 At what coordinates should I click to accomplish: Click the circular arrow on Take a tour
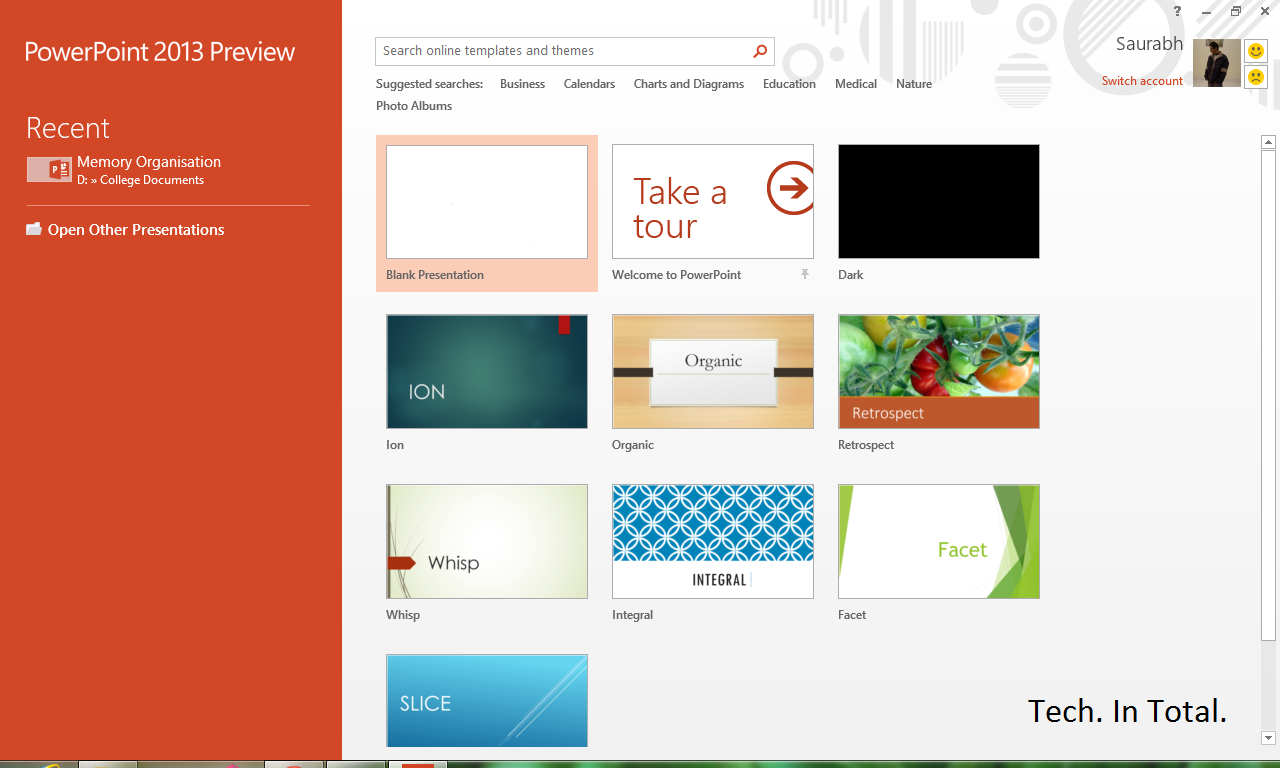[x=791, y=187]
